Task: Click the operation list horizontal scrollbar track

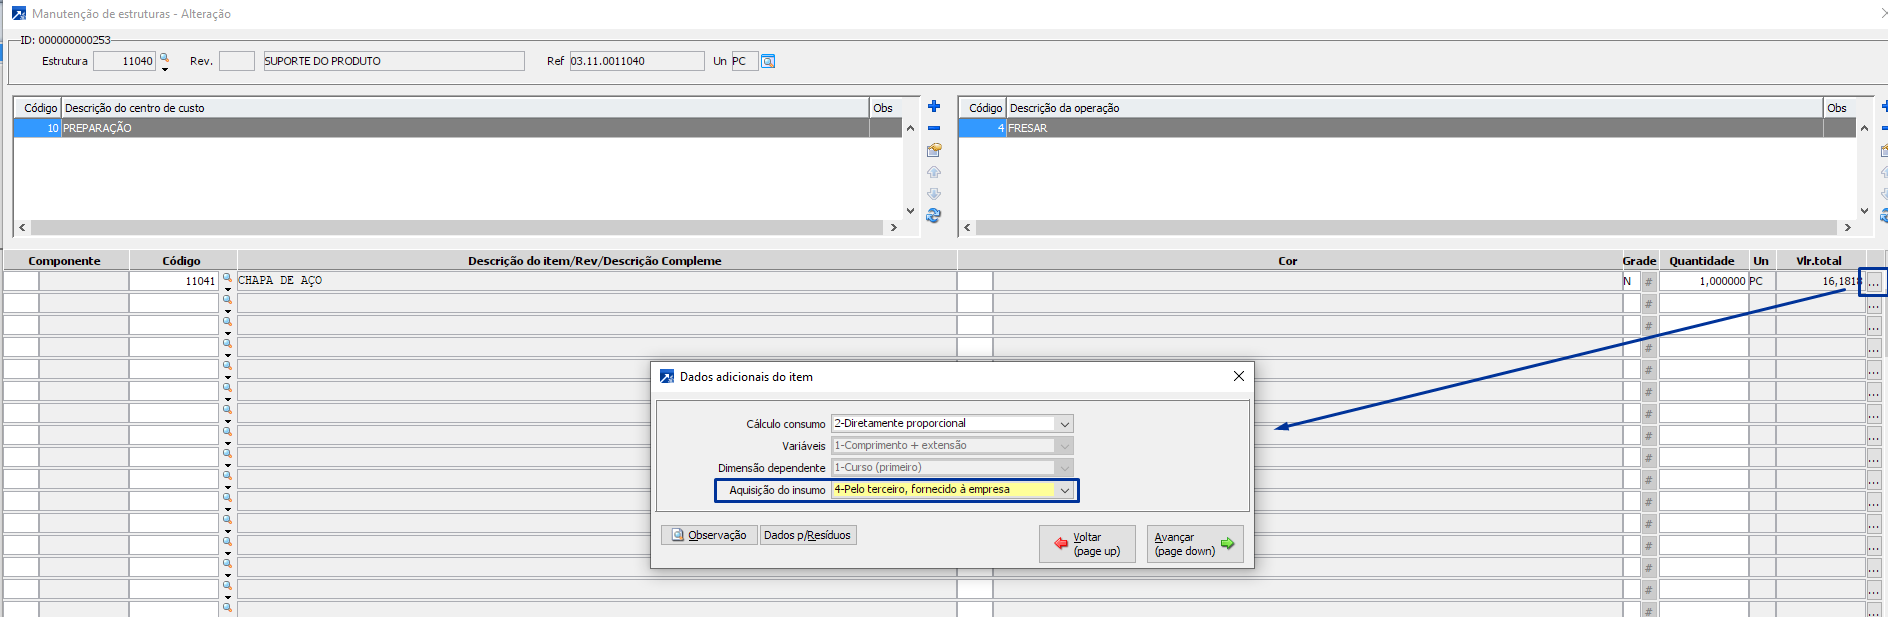Action: (1407, 228)
